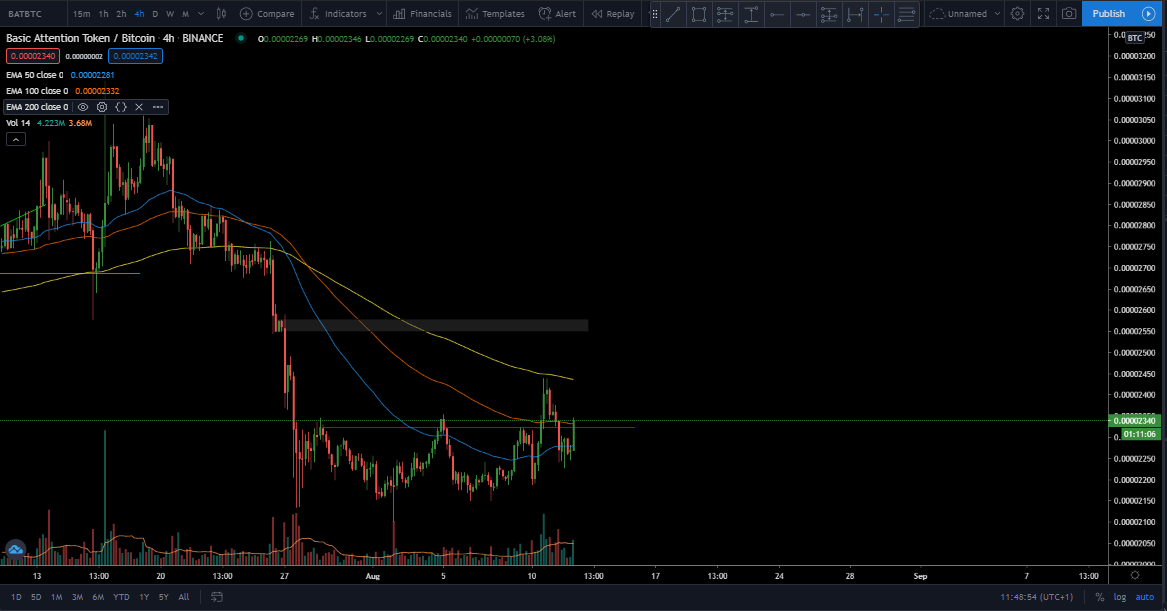Screen dimensions: 1167x611
Task: Enter fullscreen mode
Action: (x=1043, y=13)
